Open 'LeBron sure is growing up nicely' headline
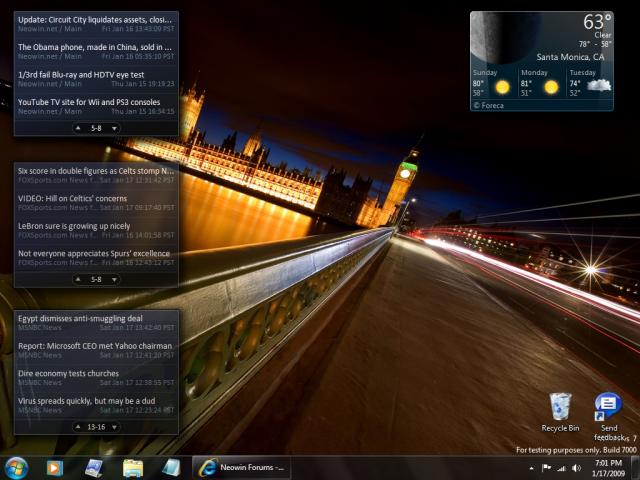Image resolution: width=640 pixels, height=480 pixels. (74, 226)
